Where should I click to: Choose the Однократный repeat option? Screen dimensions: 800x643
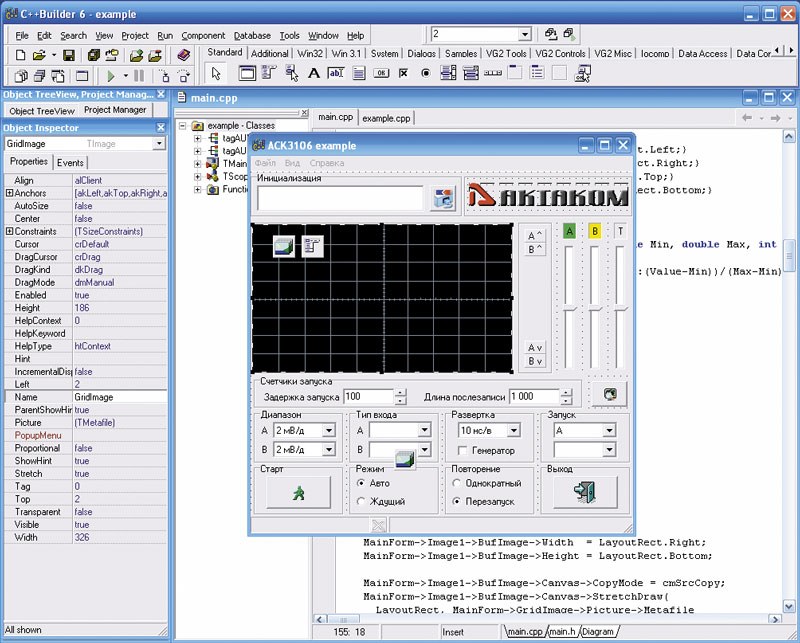coord(457,483)
